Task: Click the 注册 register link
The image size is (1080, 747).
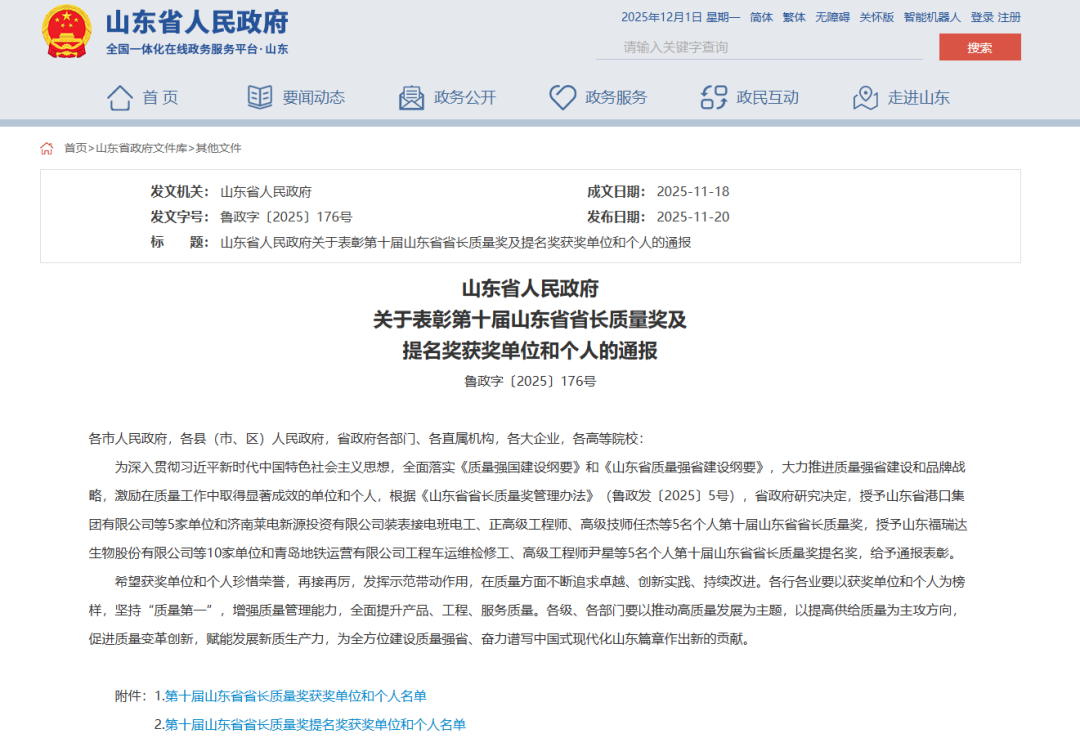Action: tap(1009, 17)
